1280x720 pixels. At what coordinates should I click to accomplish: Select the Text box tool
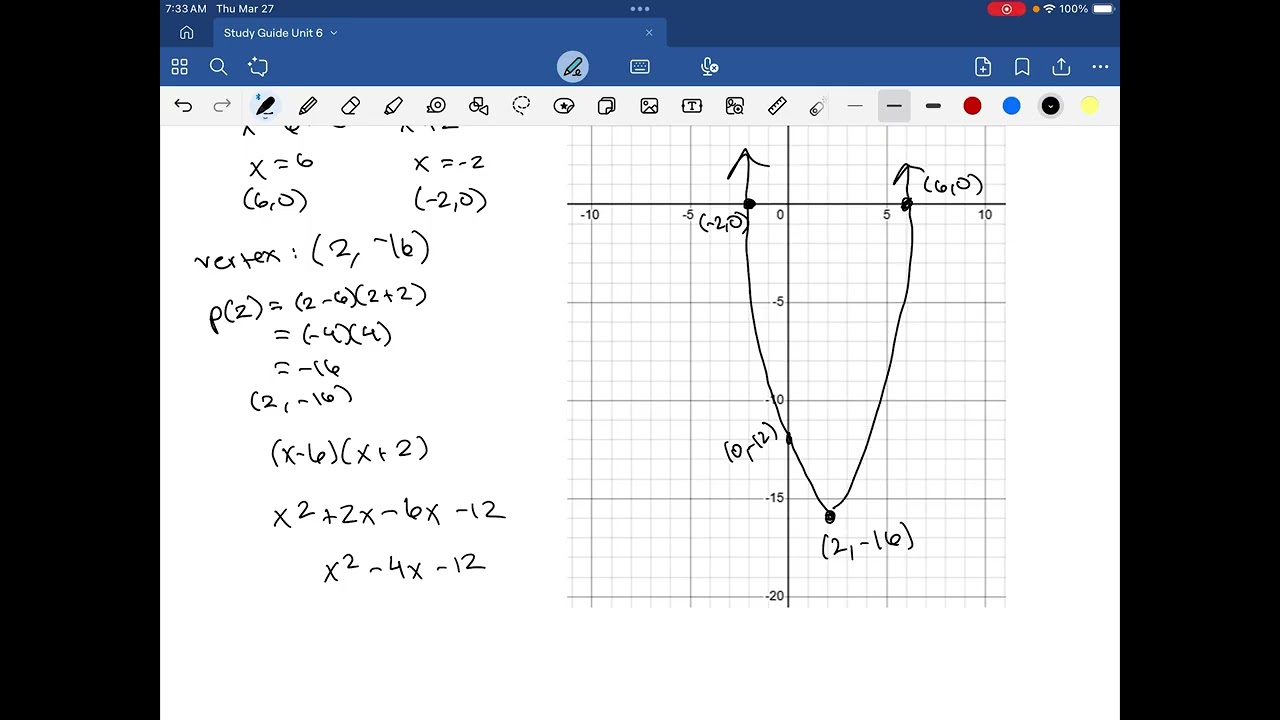[x=692, y=106]
